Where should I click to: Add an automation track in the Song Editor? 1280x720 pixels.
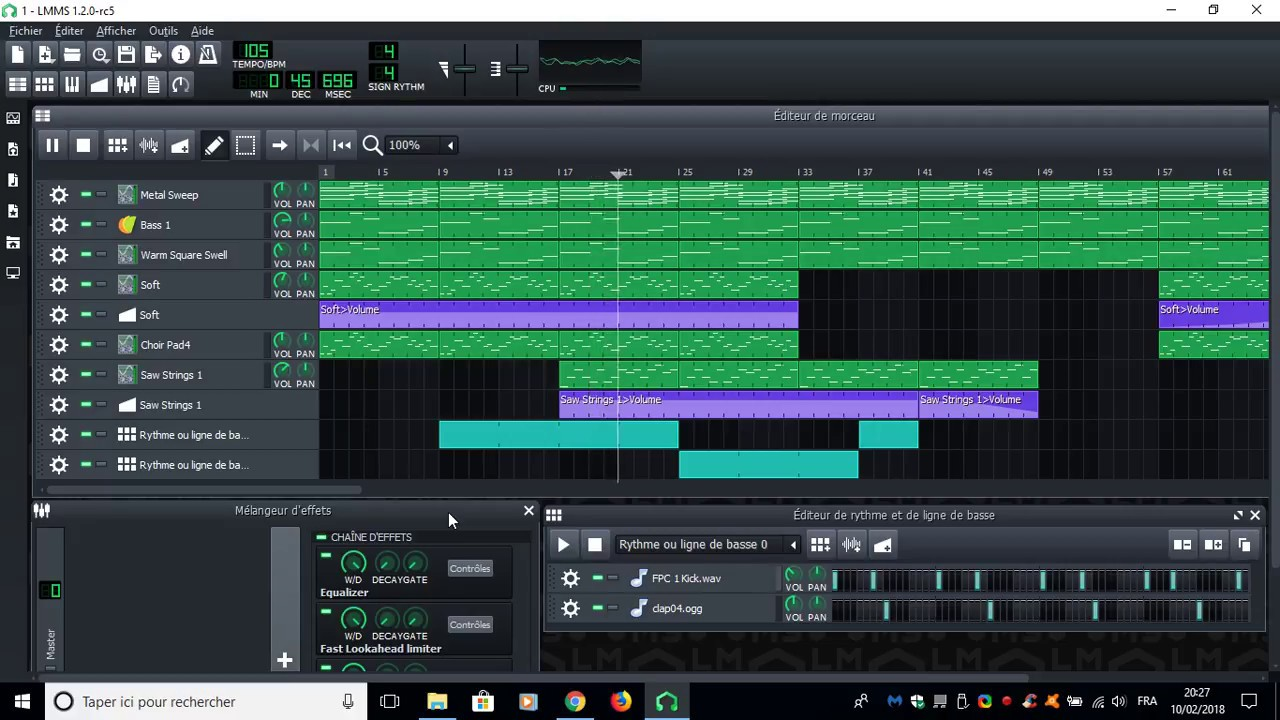(x=180, y=146)
